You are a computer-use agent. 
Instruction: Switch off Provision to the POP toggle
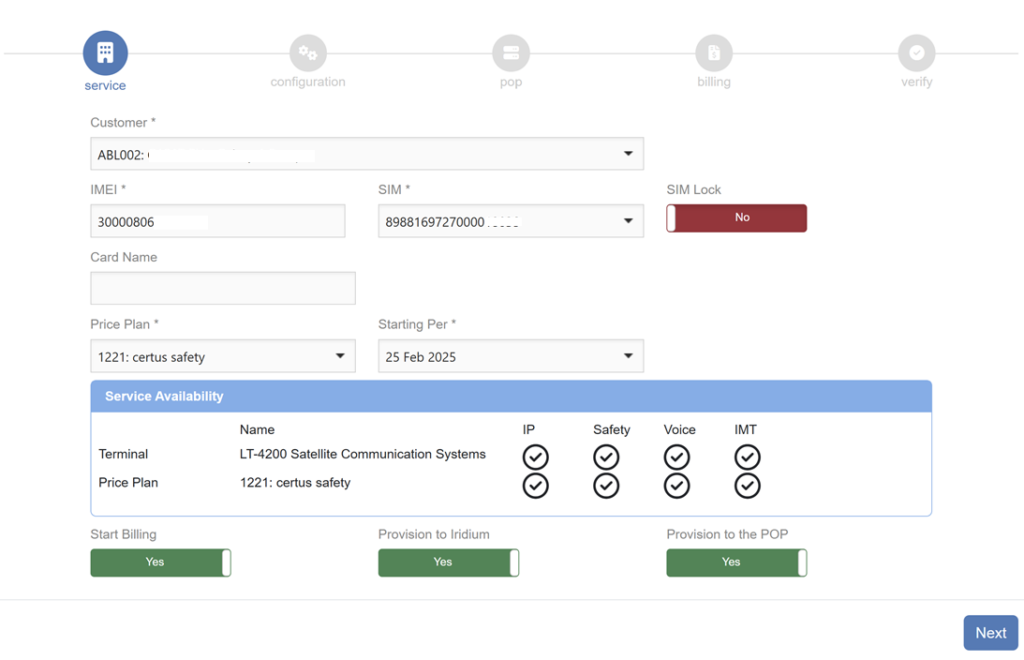click(737, 563)
